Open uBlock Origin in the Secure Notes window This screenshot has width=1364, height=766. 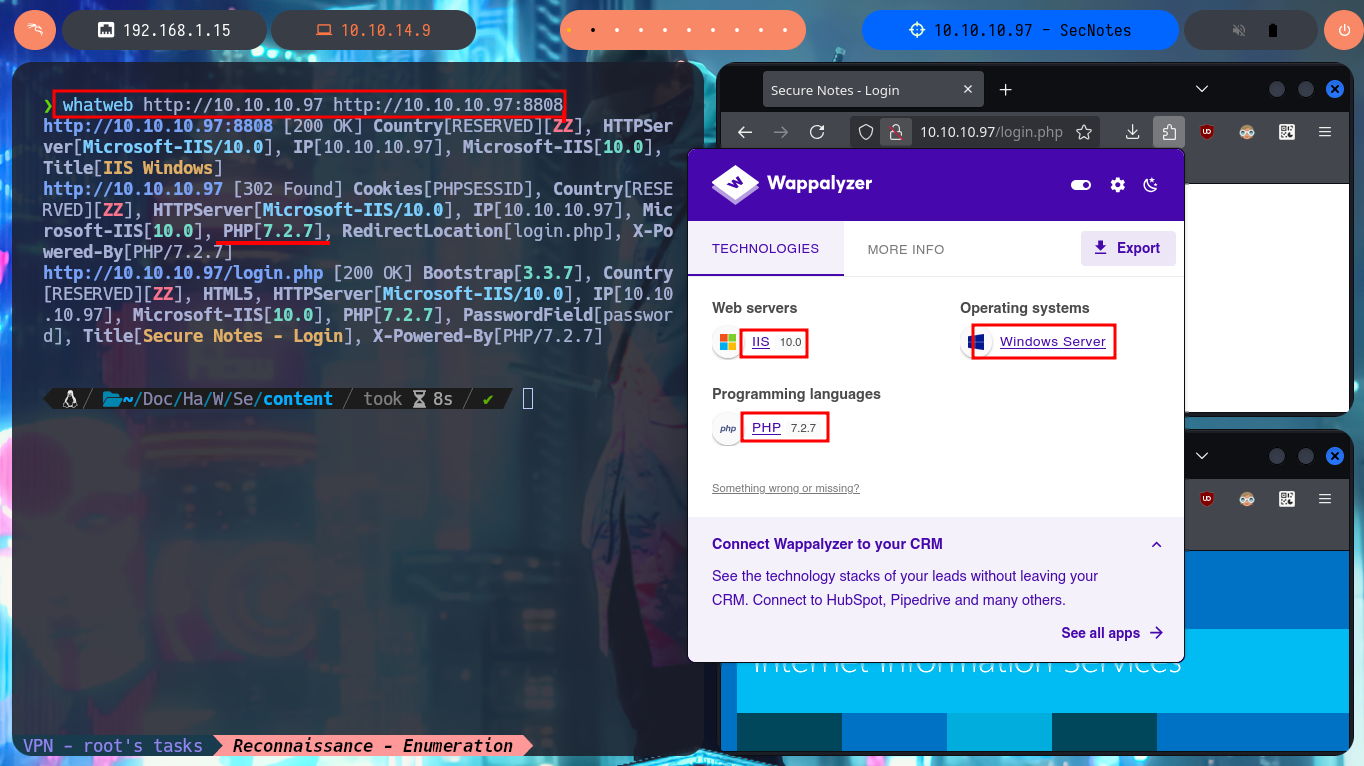1207,132
